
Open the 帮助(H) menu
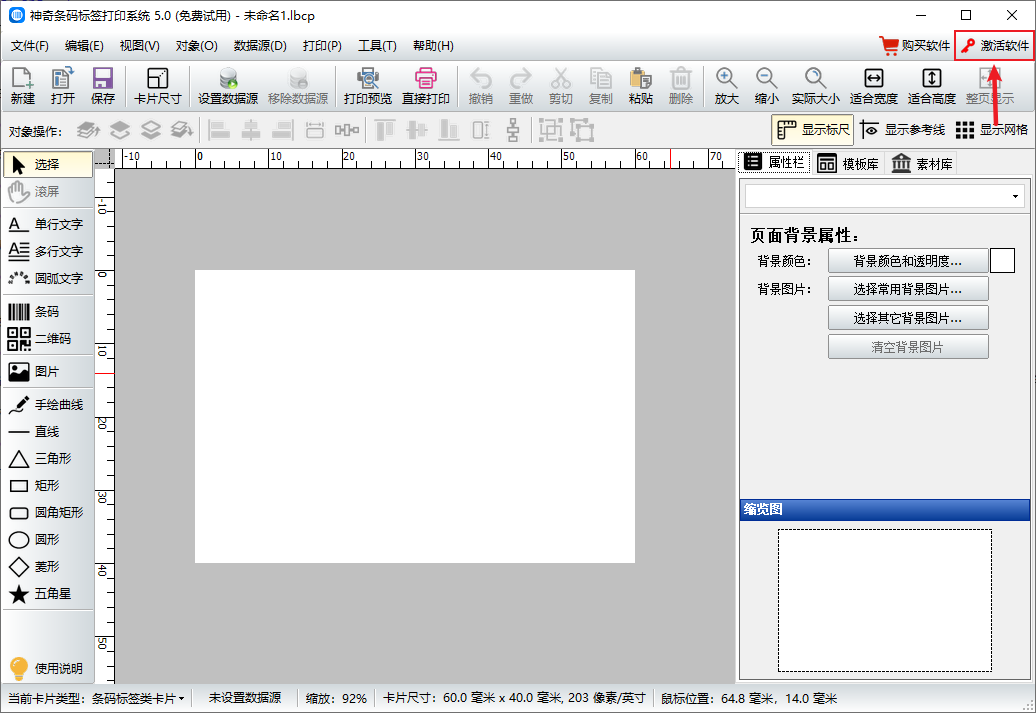coord(433,46)
